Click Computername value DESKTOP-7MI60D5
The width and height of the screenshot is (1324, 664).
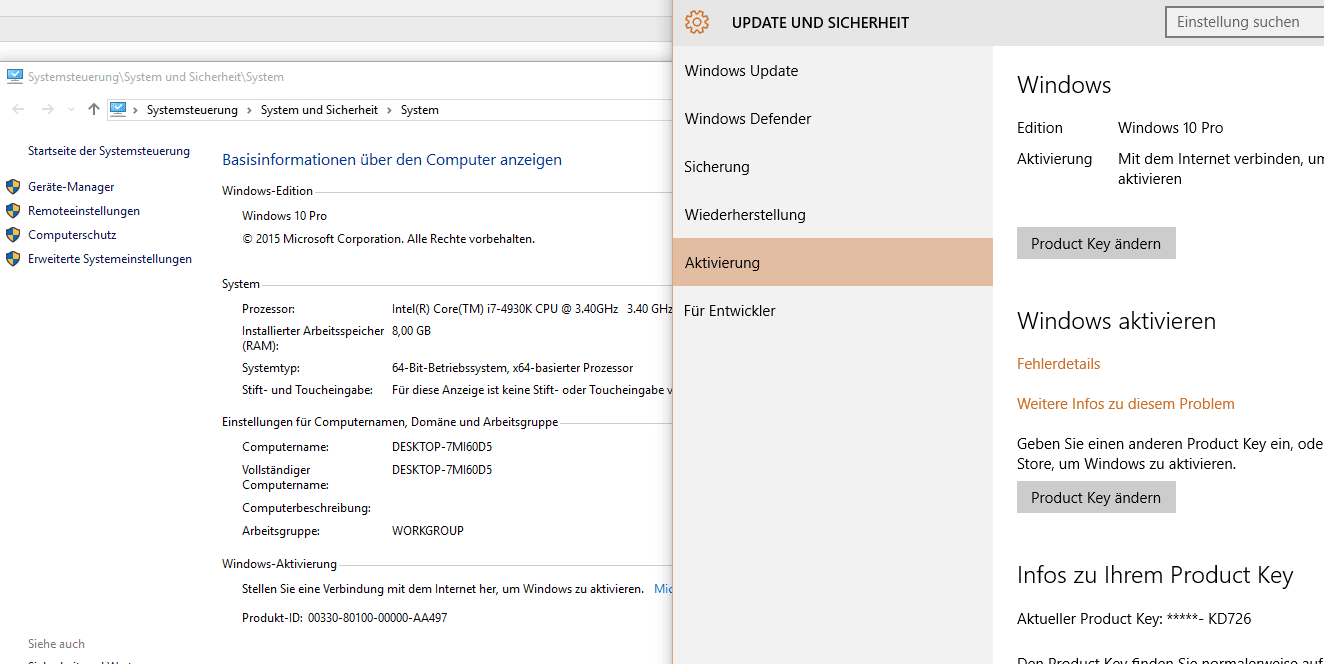[x=442, y=447]
